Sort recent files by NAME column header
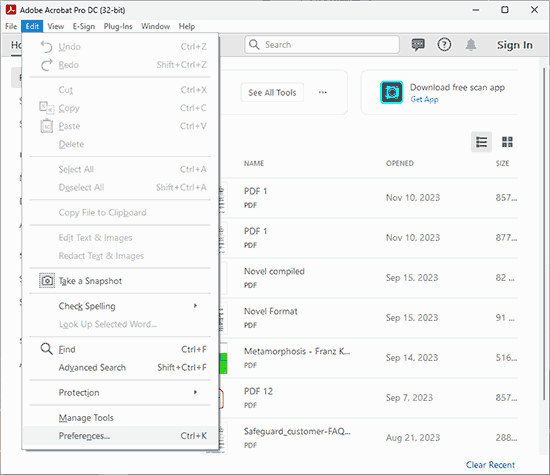Image resolution: width=550 pixels, height=475 pixels. (254, 163)
